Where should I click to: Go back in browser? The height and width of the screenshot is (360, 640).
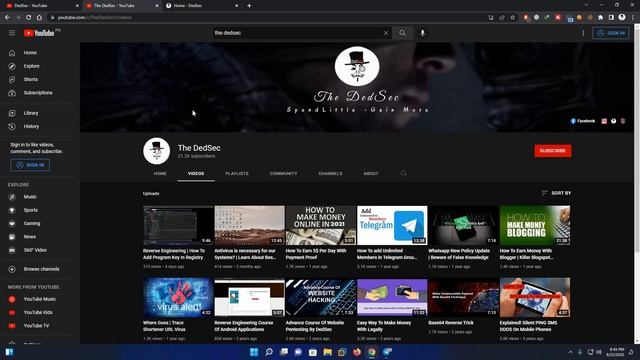7,18
